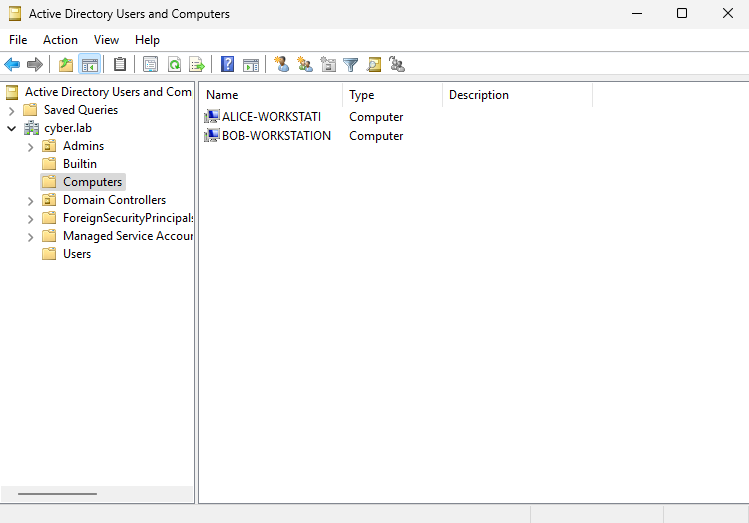Image resolution: width=749 pixels, height=523 pixels.
Task: Click the Up one level folder icon
Action: [66, 65]
